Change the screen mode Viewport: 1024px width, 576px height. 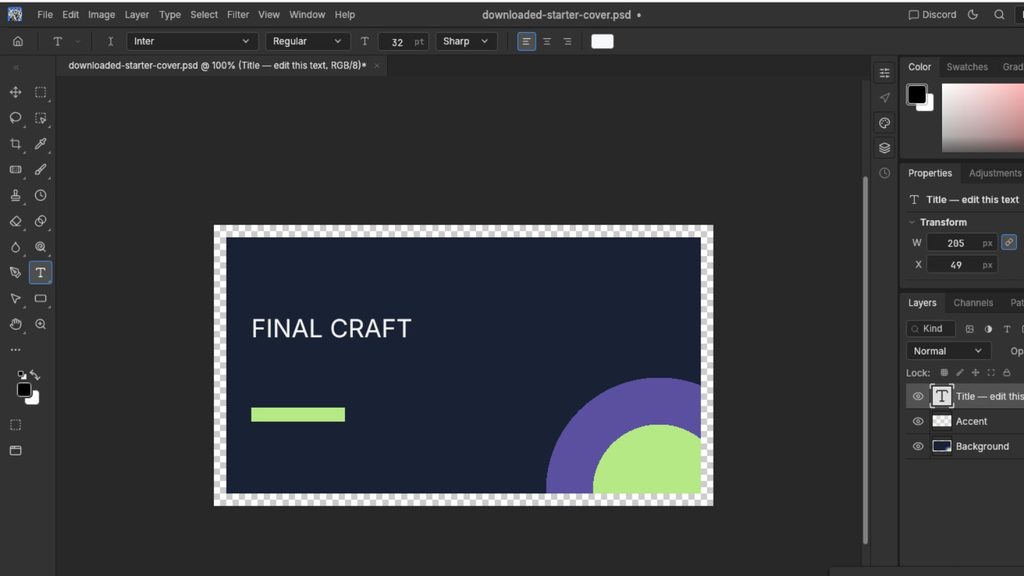click(16, 451)
